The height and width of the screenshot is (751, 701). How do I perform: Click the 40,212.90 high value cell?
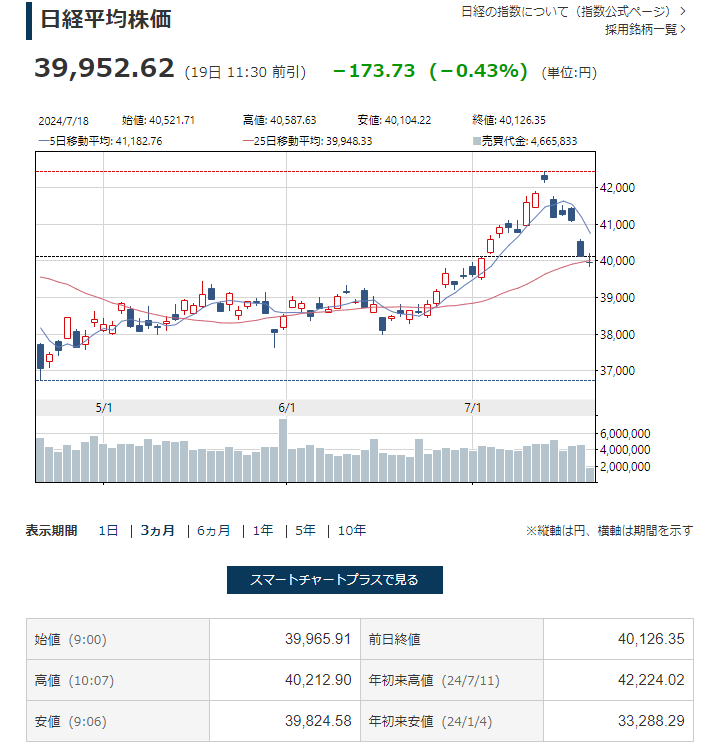[x=285, y=680]
